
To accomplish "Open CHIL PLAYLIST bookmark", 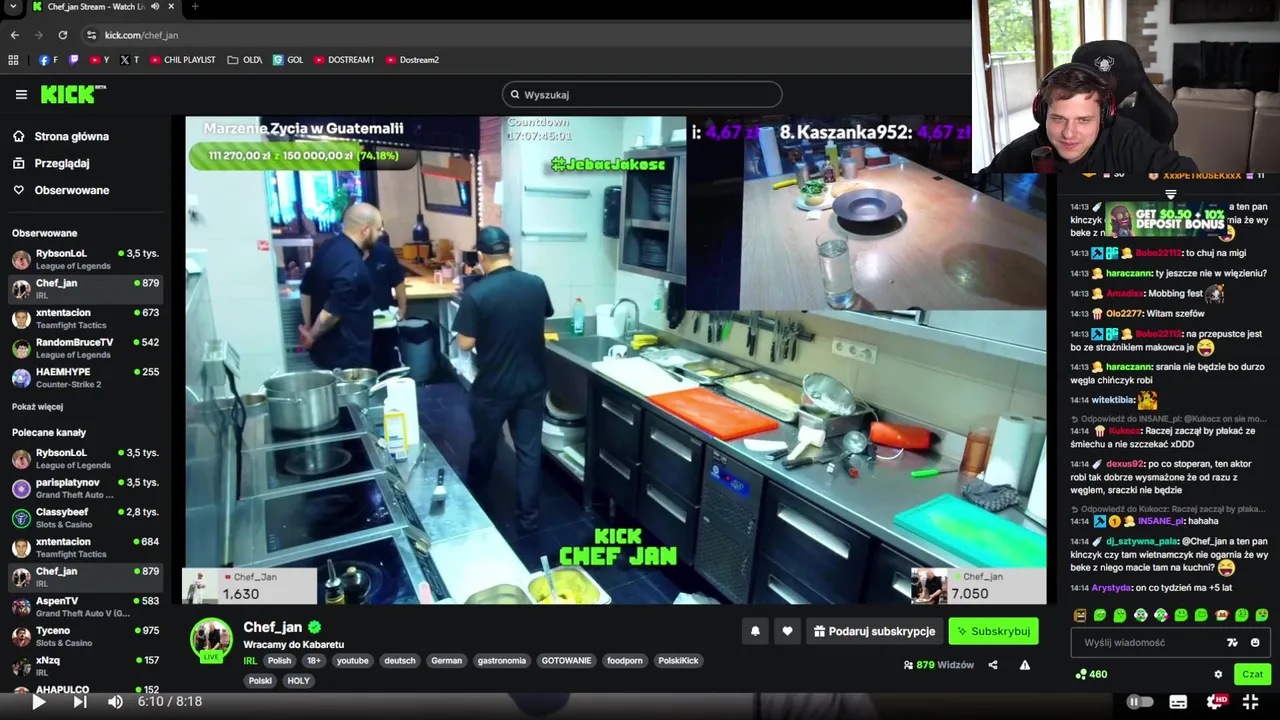I will 183,60.
